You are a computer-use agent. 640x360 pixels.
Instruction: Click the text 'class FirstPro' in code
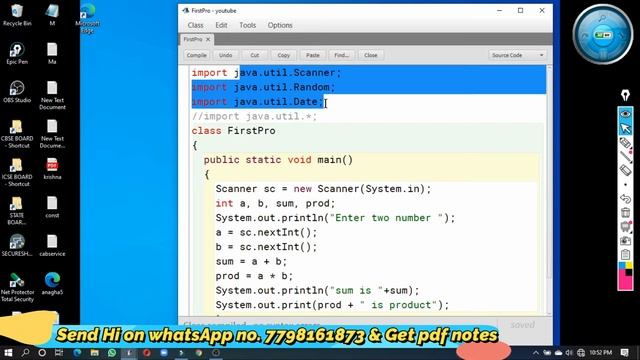(233, 131)
